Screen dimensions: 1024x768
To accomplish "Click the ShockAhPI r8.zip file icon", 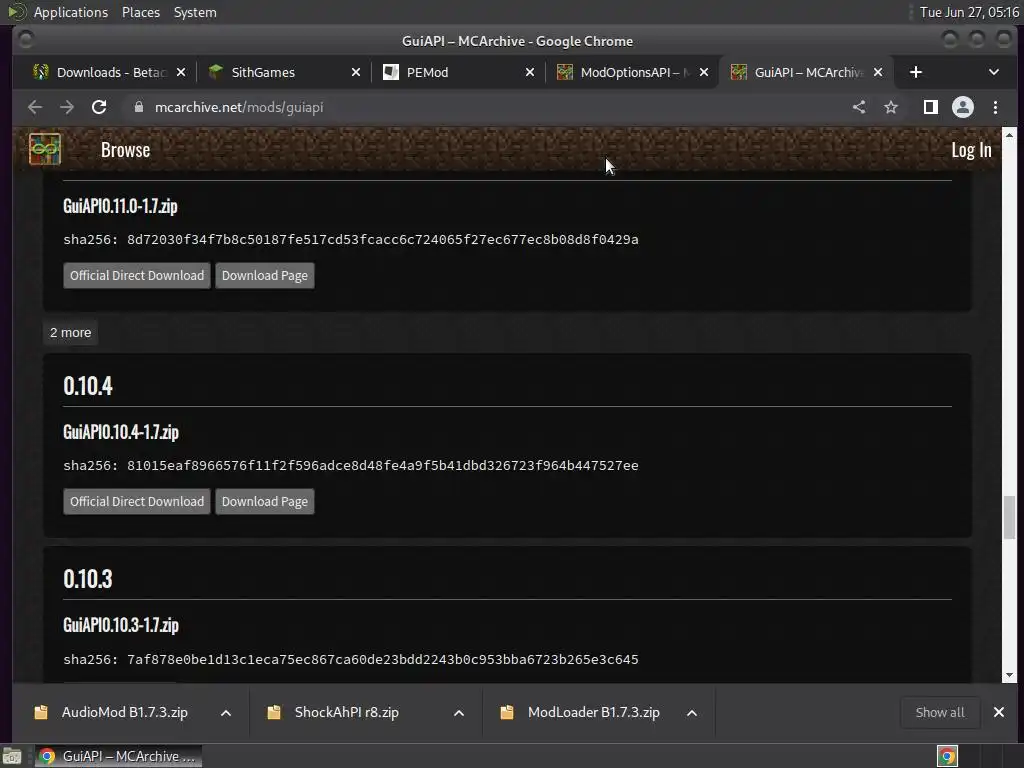I will (274, 712).
